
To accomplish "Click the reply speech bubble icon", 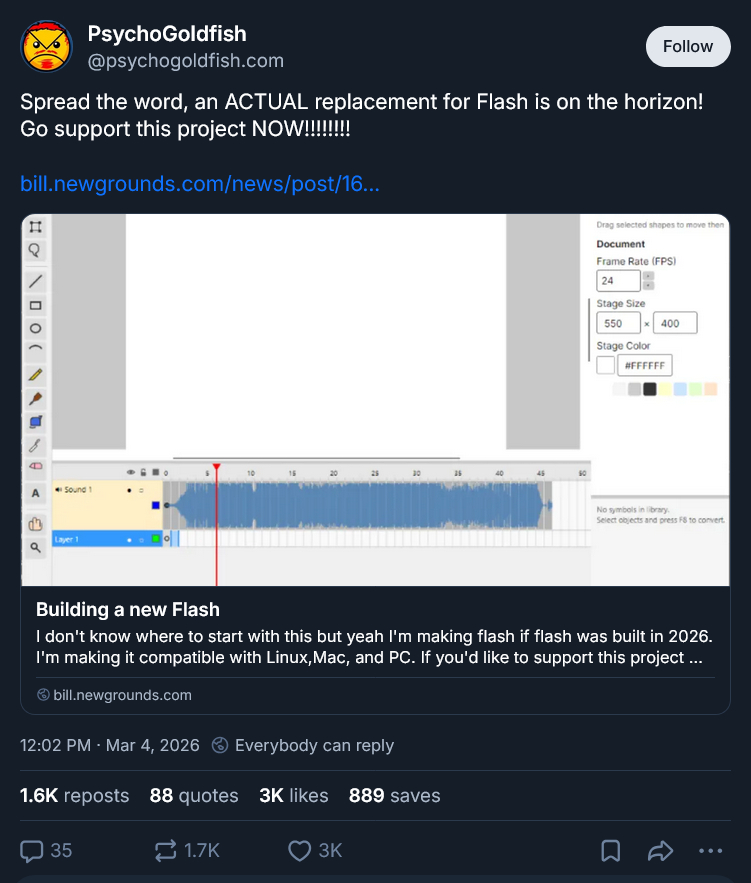I will click(x=33, y=850).
